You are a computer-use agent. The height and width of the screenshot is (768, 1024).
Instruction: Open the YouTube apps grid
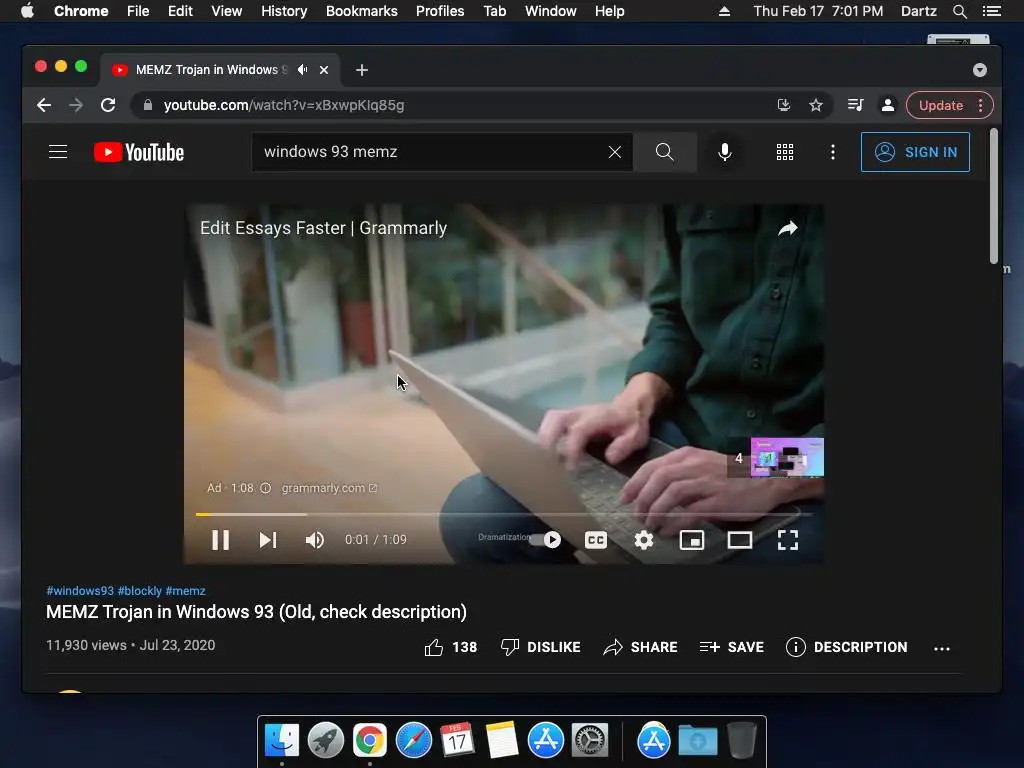[785, 152]
